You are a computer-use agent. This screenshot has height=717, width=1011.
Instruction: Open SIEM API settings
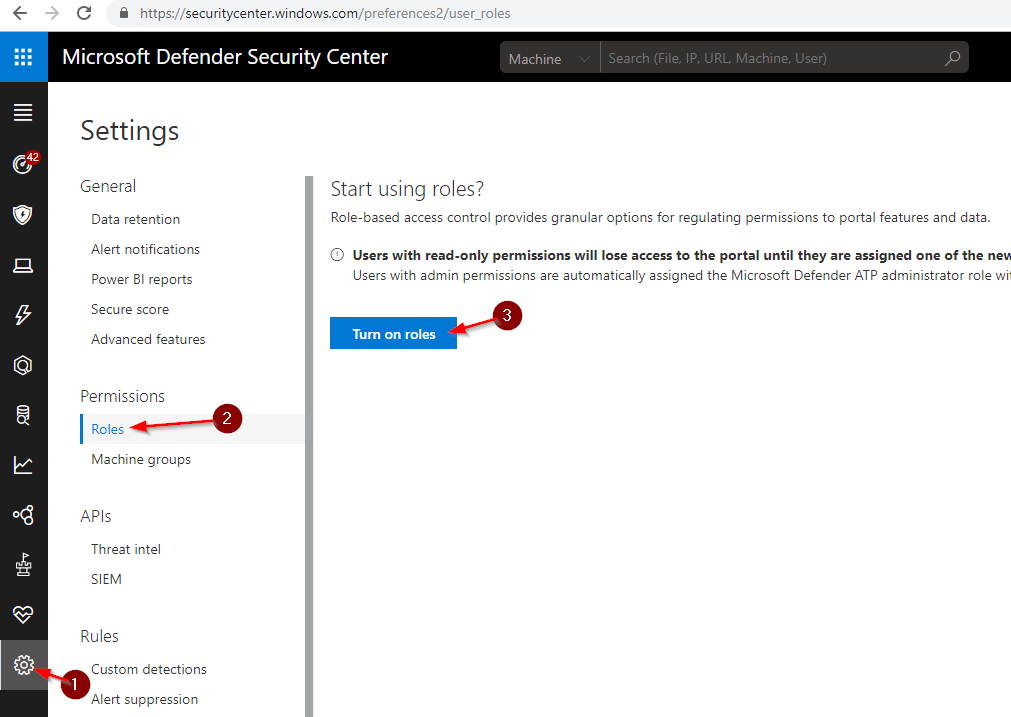pyautogui.click(x=106, y=579)
